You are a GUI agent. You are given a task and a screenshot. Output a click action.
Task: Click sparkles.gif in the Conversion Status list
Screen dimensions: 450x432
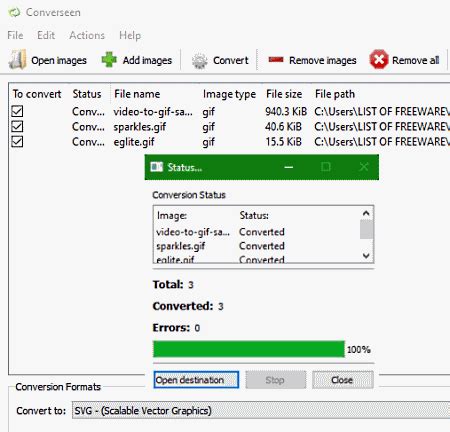pos(180,246)
